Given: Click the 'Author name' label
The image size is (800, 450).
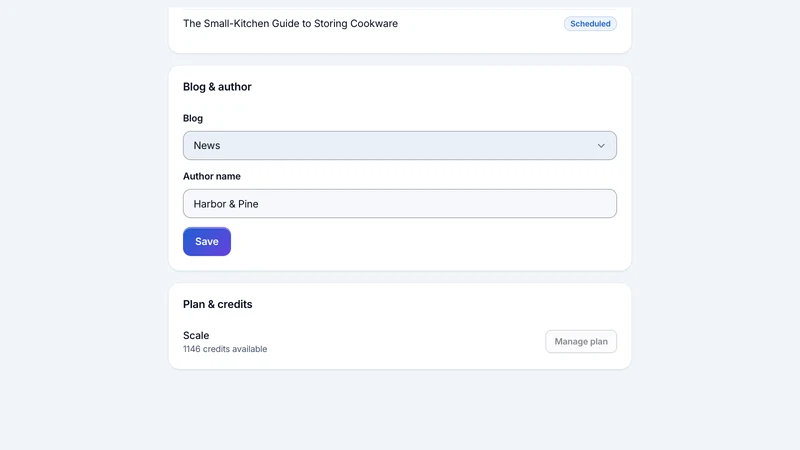Looking at the screenshot, I should (x=212, y=176).
